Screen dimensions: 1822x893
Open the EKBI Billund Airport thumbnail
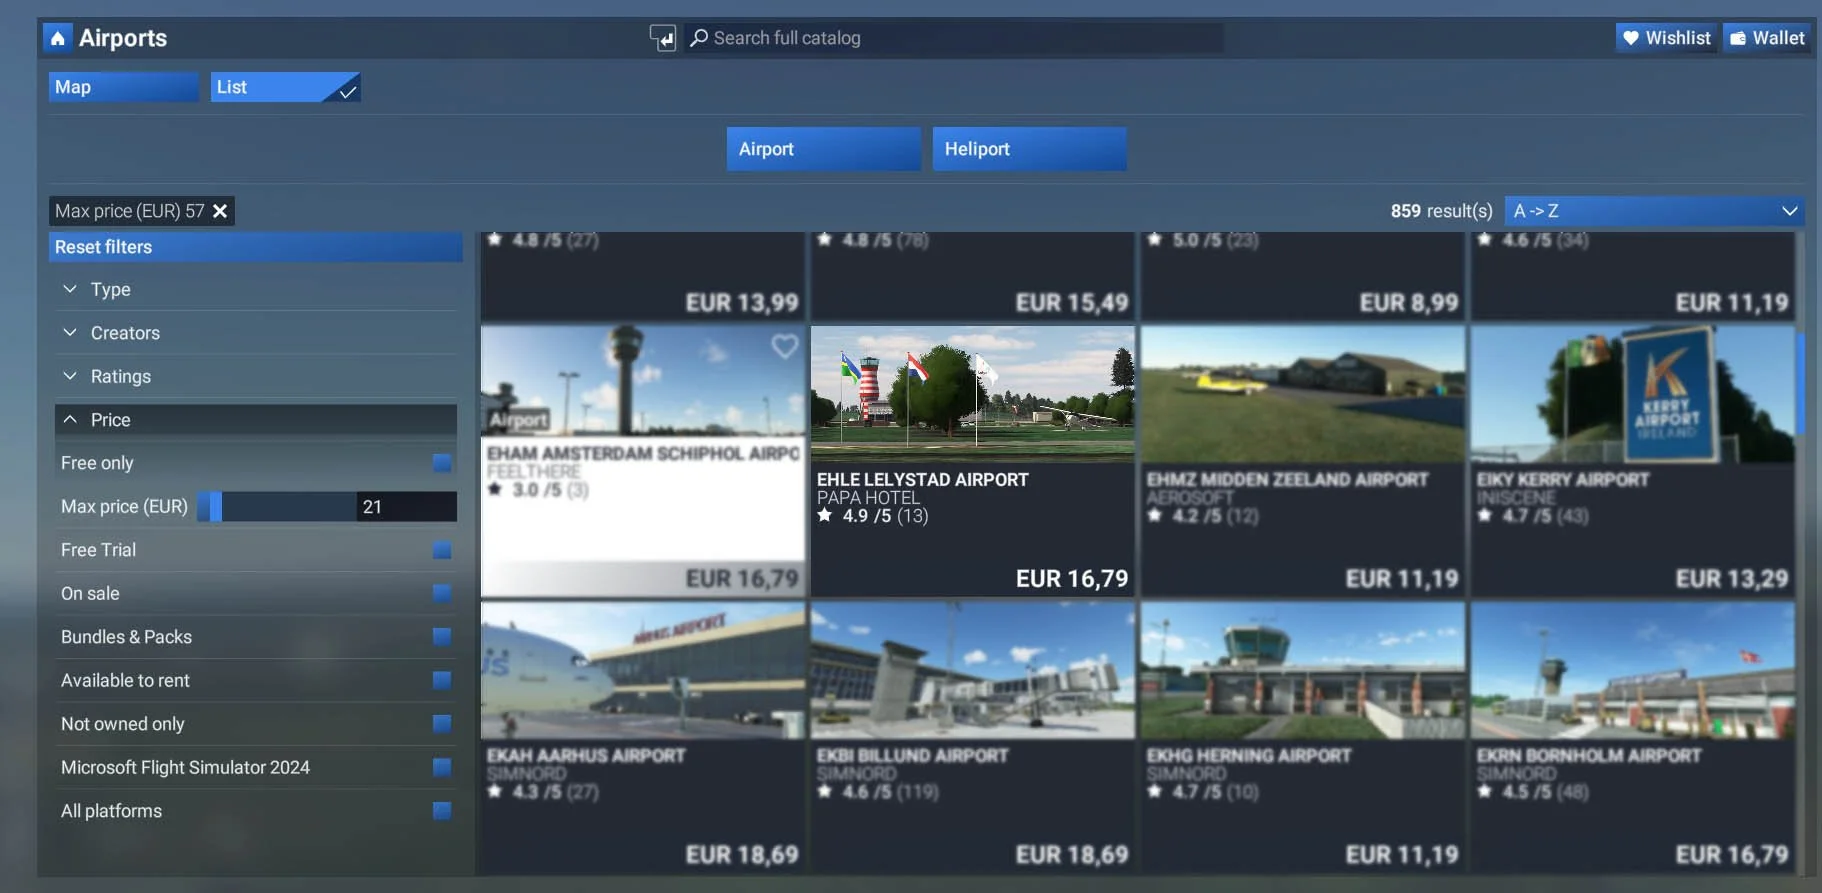pos(972,670)
